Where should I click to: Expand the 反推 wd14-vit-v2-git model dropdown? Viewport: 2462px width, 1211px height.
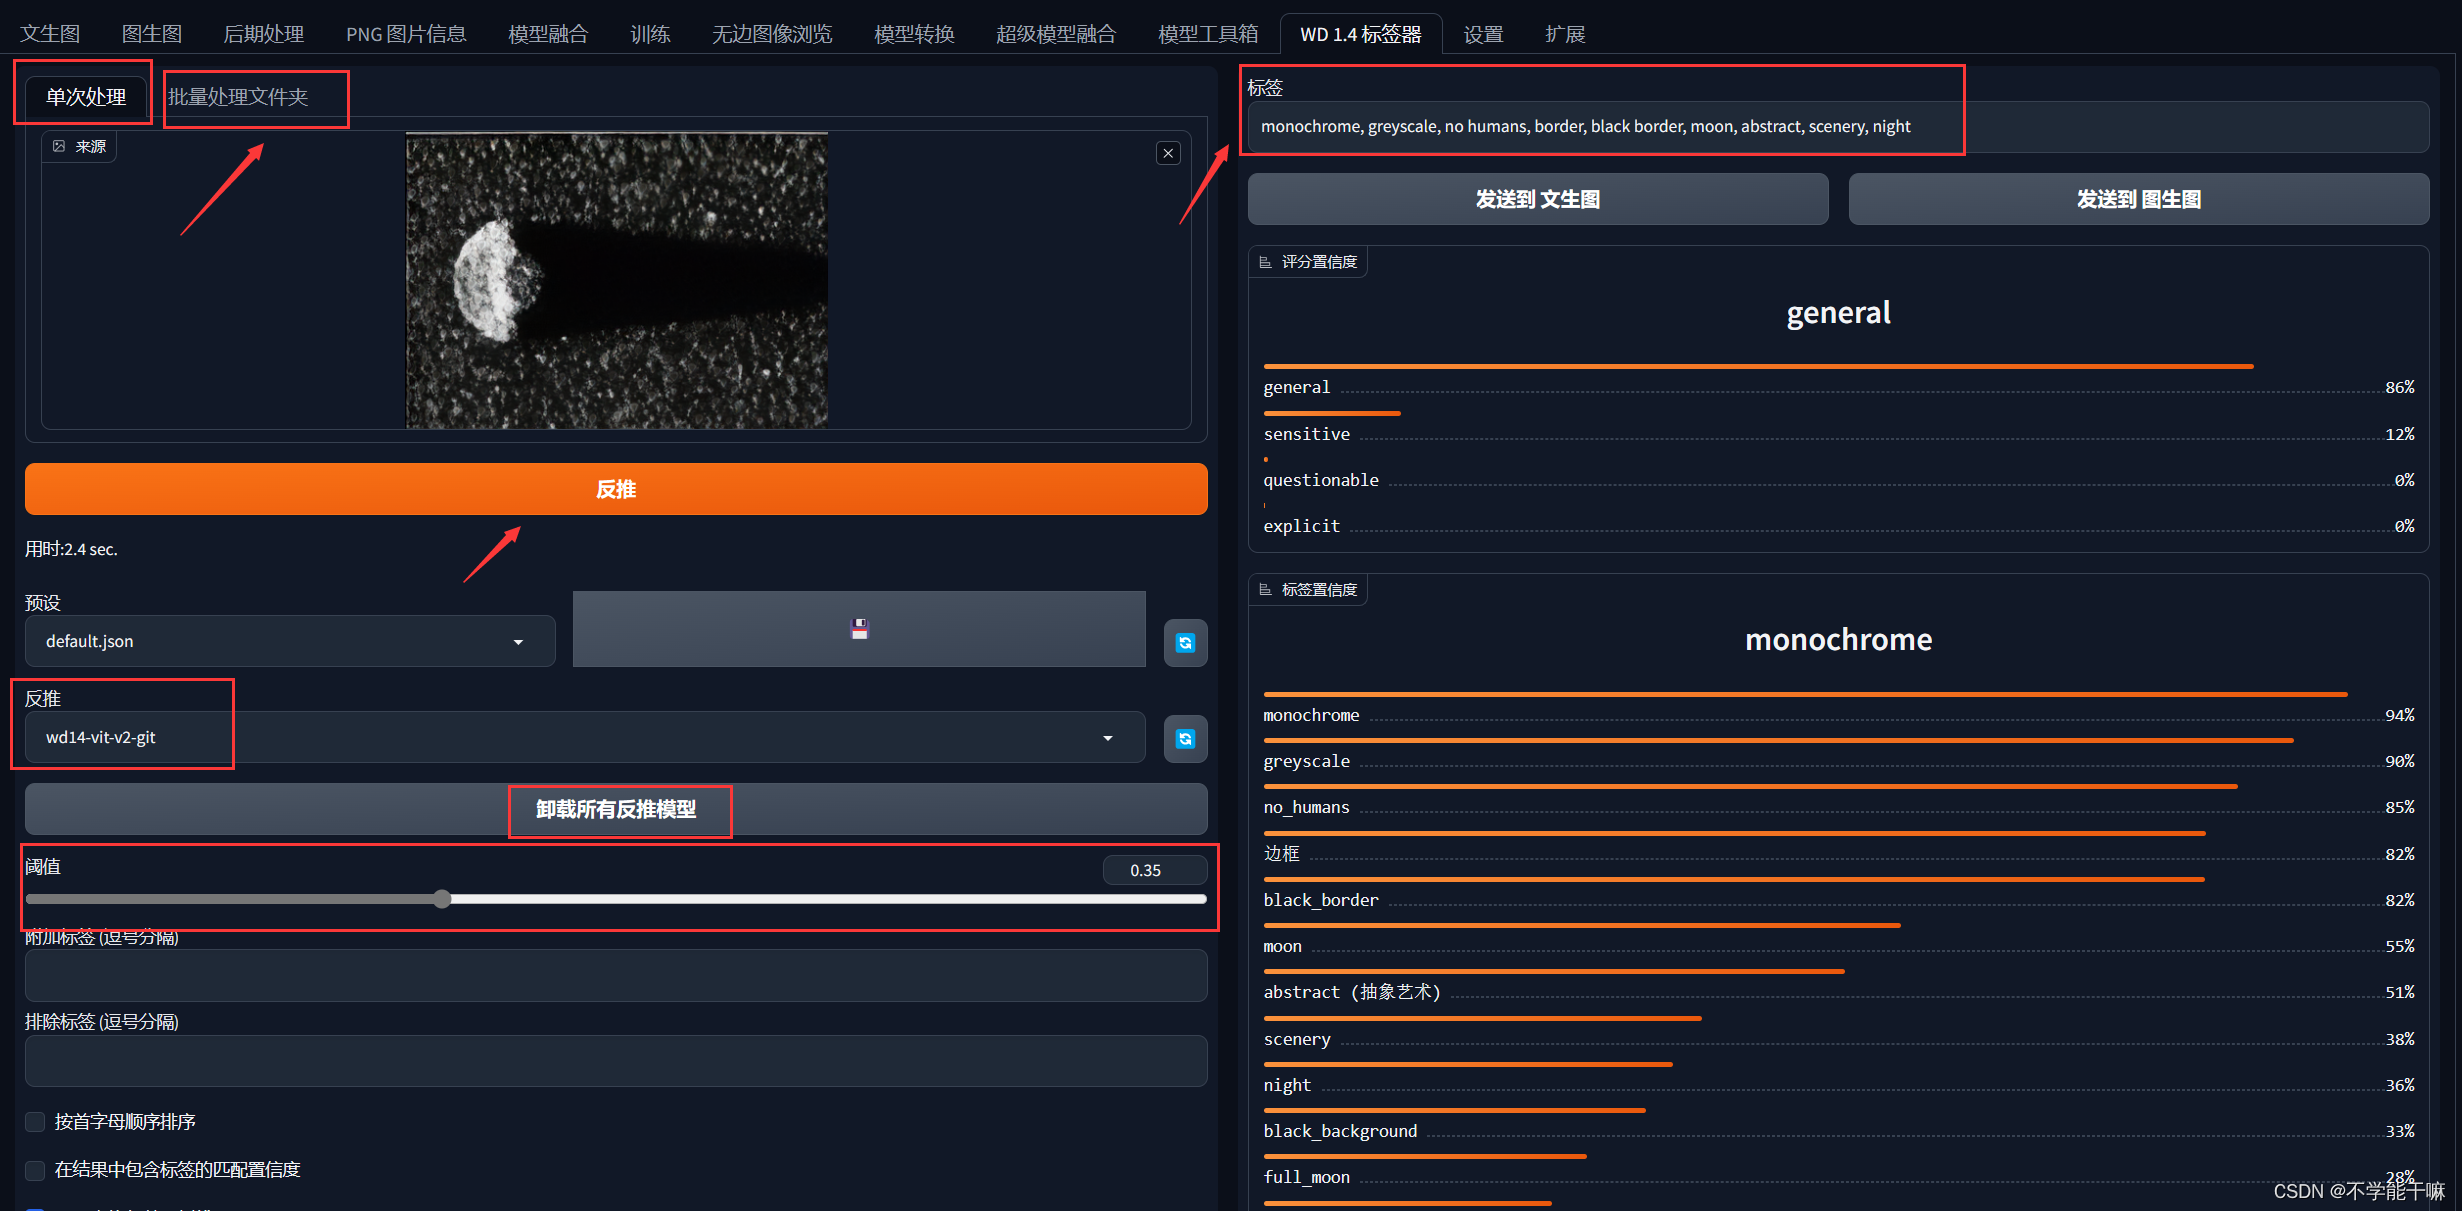click(x=584, y=738)
